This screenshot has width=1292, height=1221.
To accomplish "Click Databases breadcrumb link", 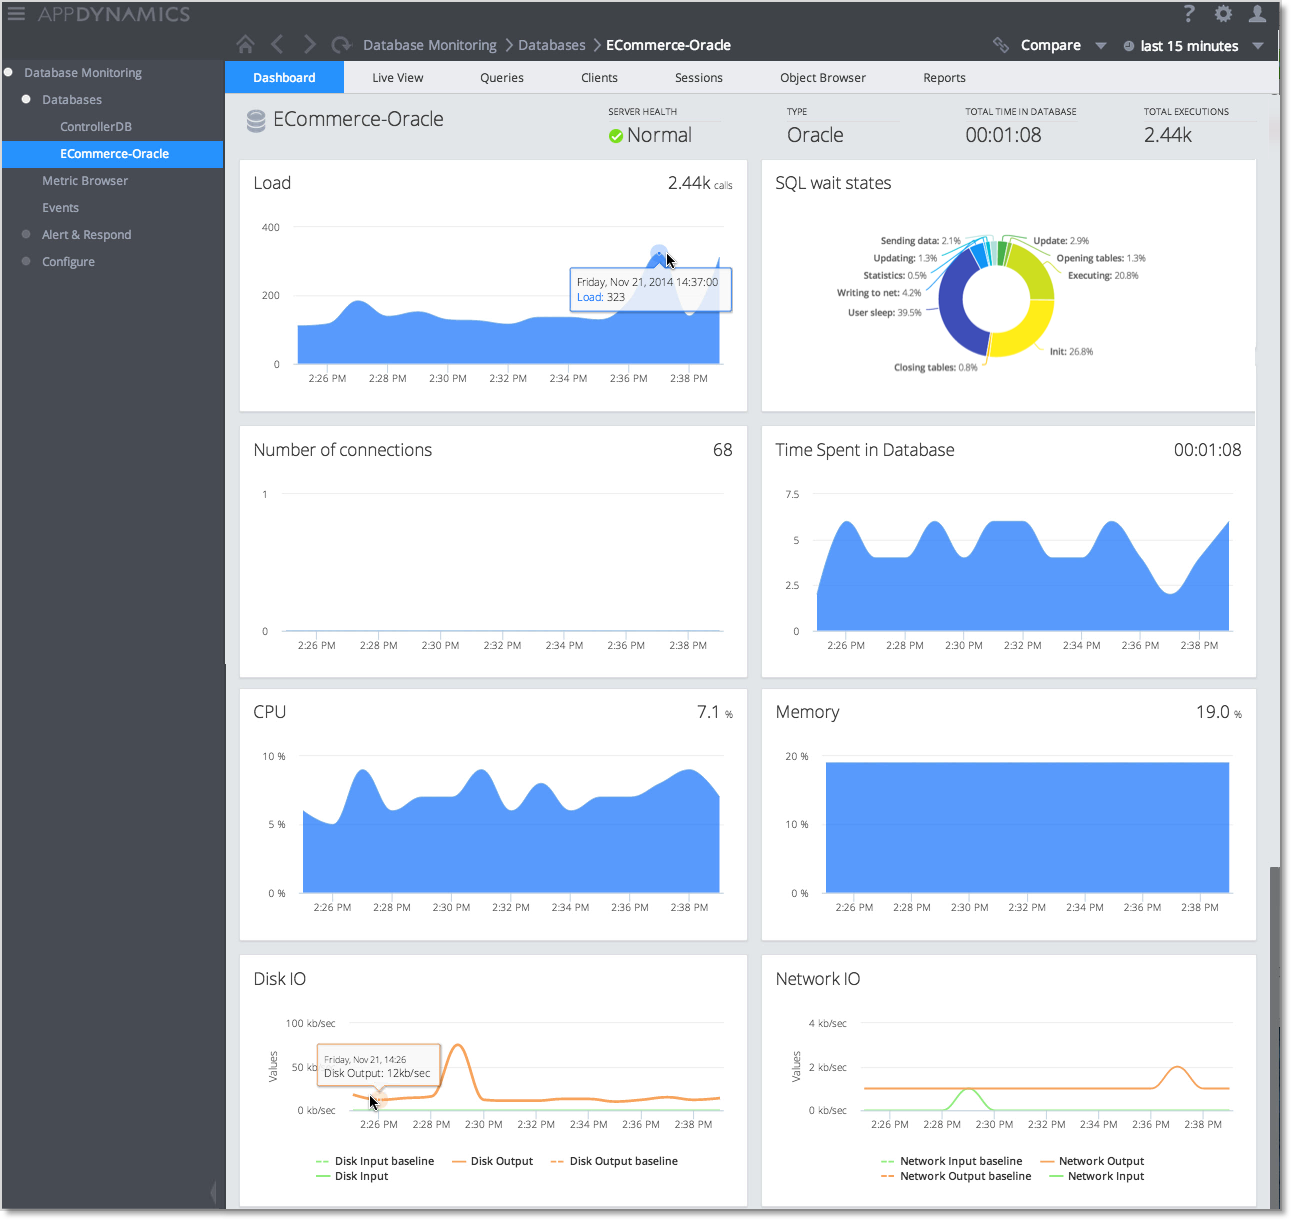I will 552,45.
